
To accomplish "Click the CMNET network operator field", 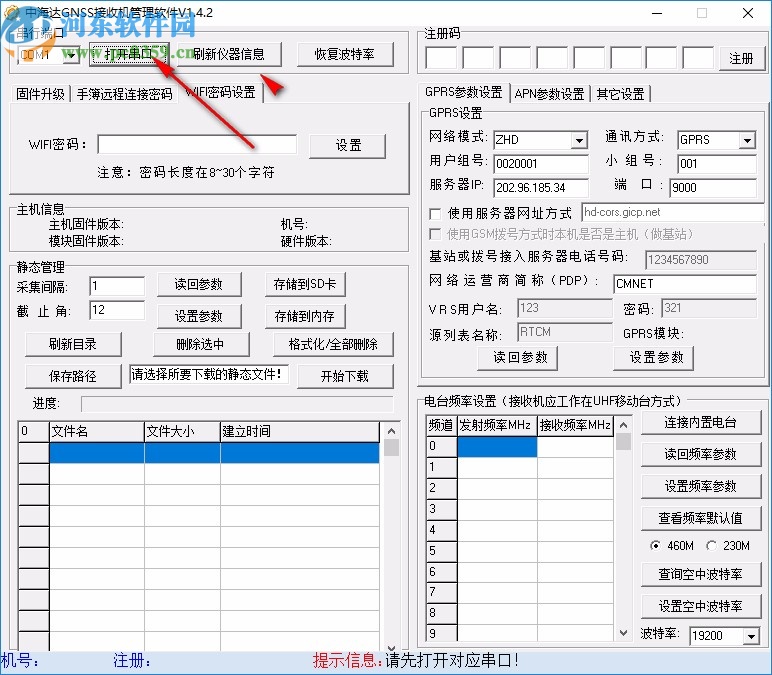I will pyautogui.click(x=685, y=284).
